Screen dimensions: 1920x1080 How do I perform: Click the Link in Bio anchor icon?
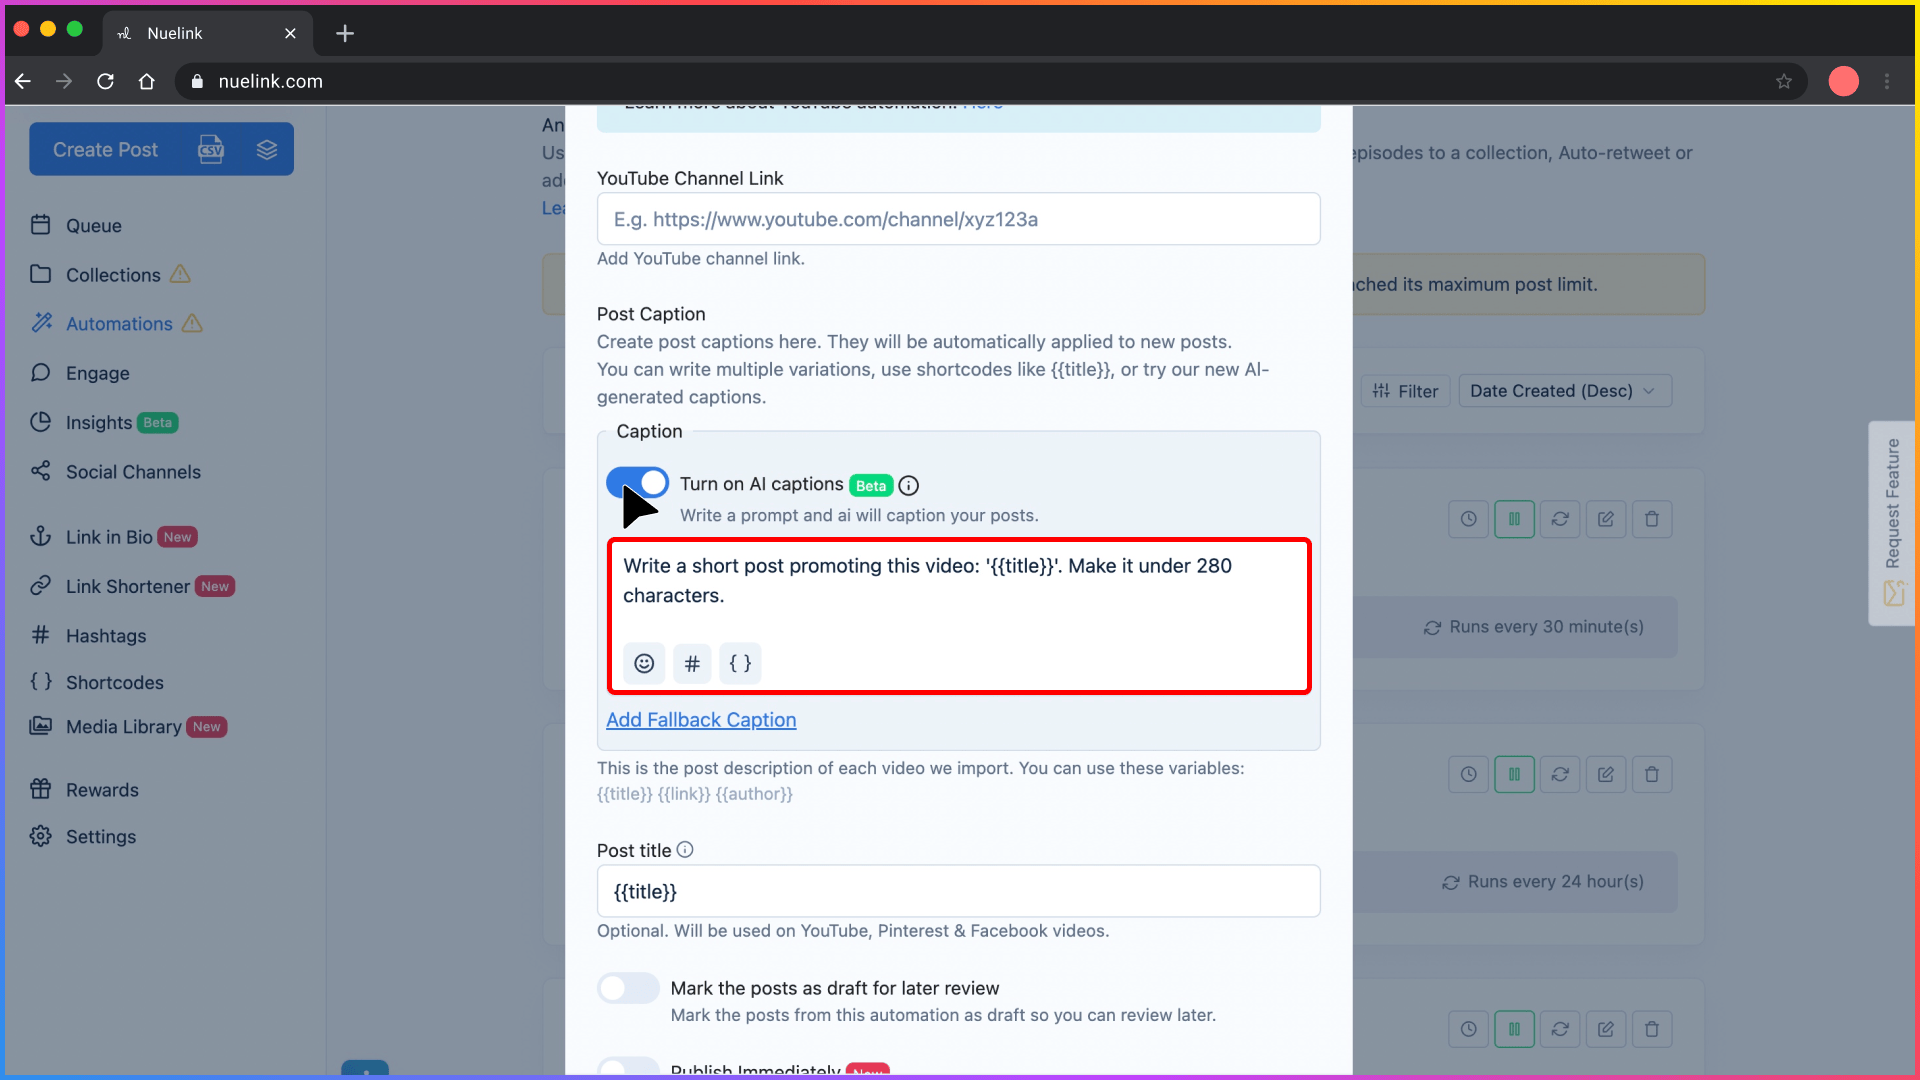click(x=40, y=536)
